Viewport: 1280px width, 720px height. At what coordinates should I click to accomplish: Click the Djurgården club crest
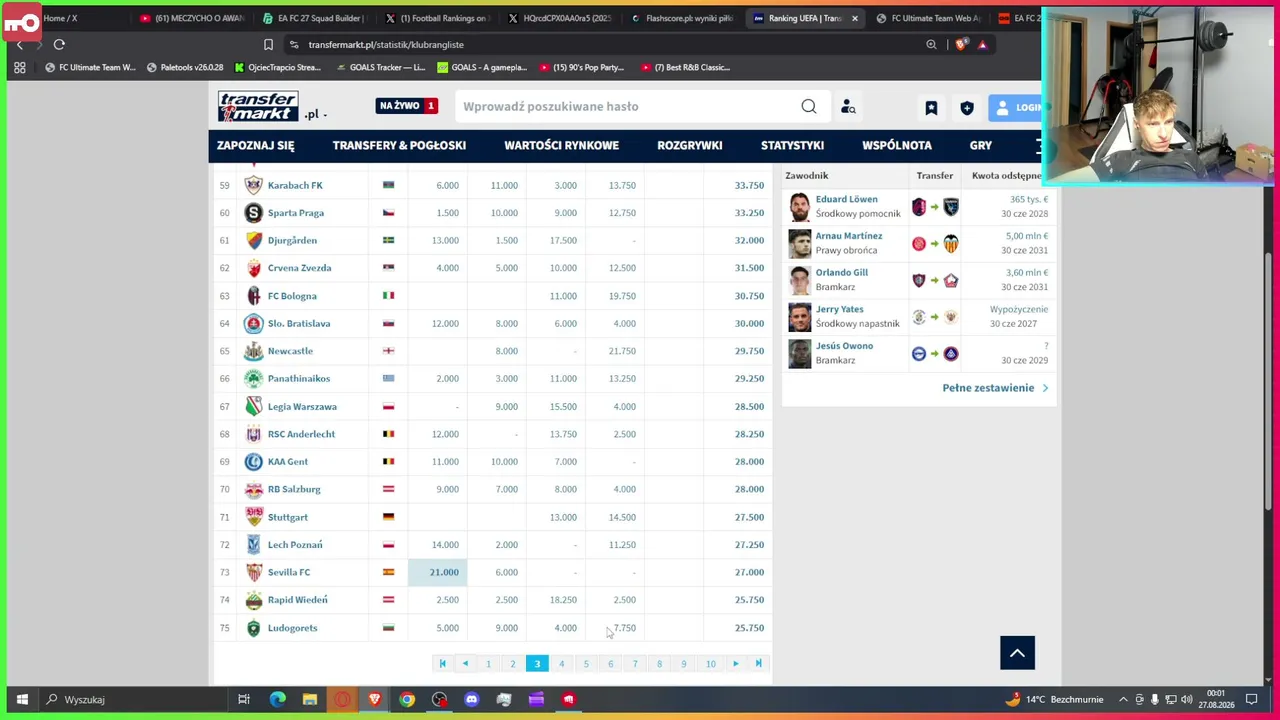tap(253, 240)
